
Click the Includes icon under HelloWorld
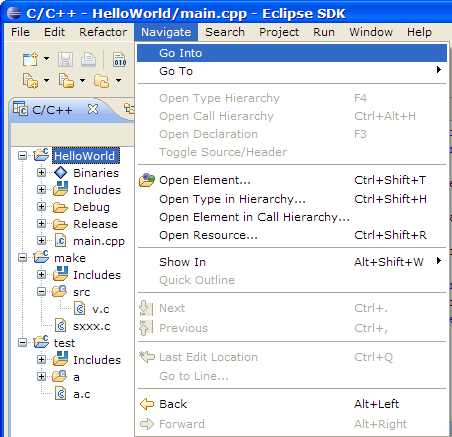tap(61, 189)
